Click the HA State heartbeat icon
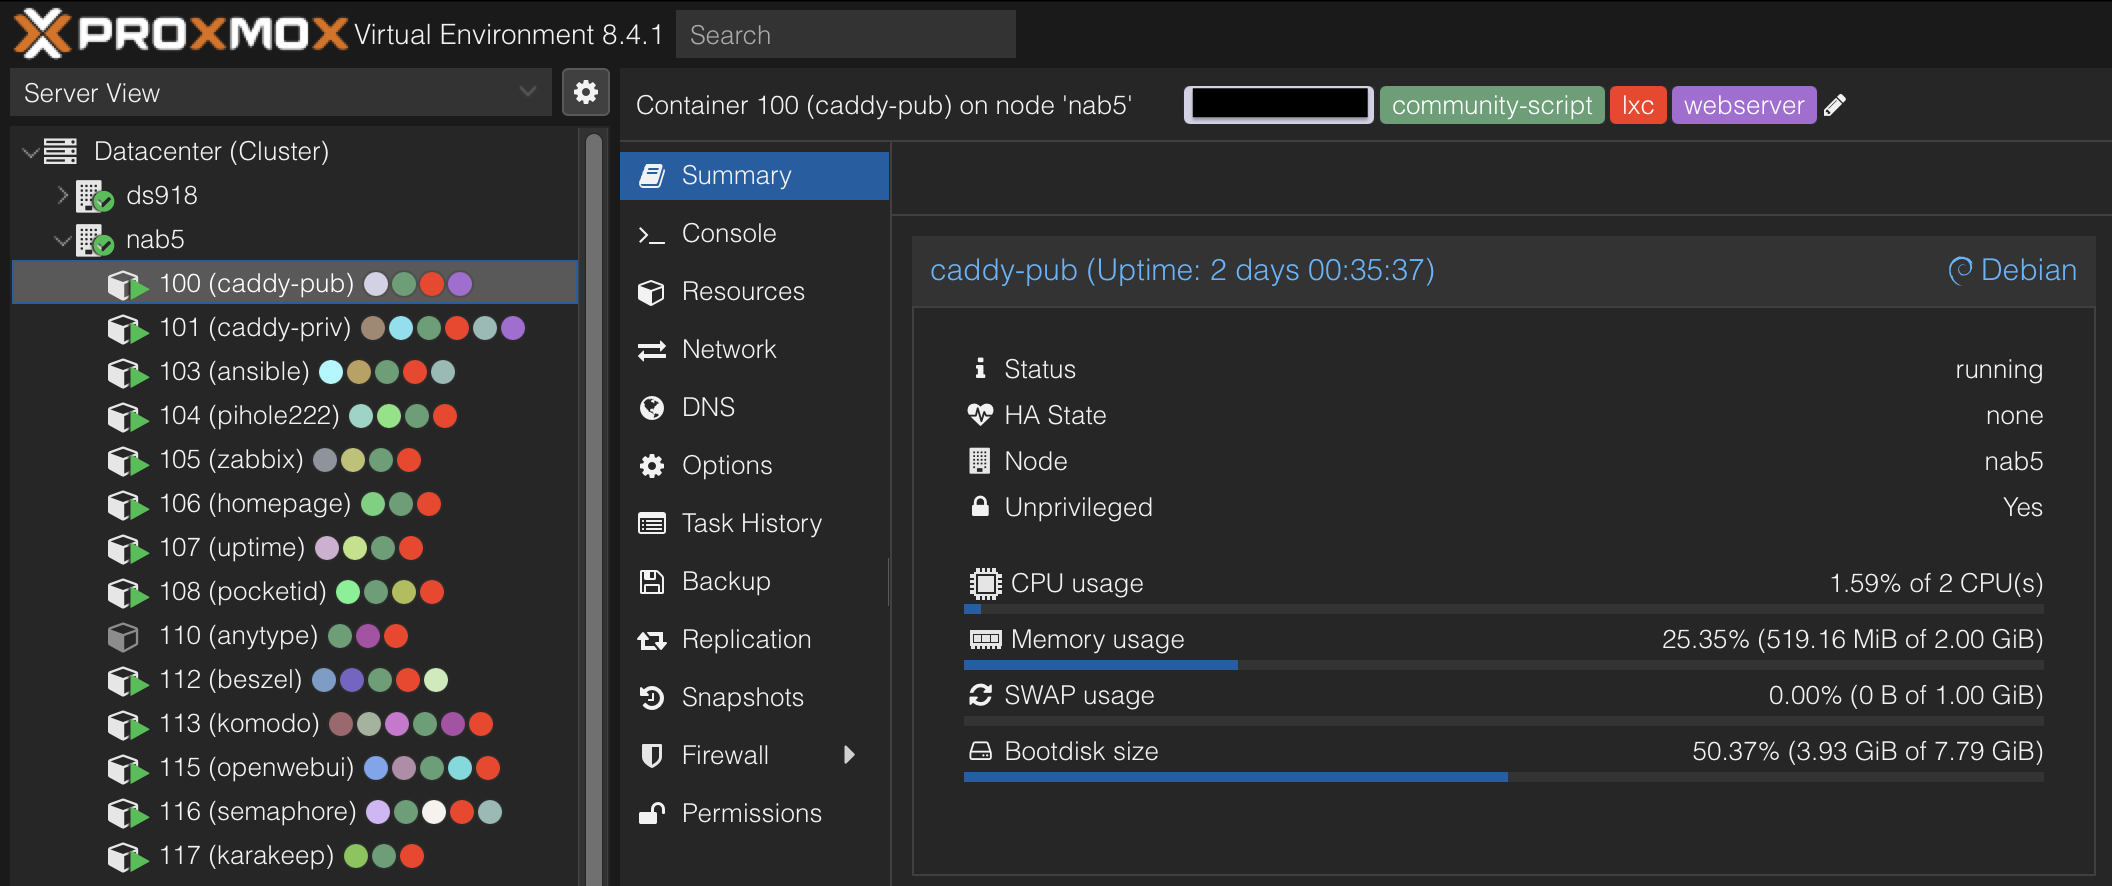The width and height of the screenshot is (2112, 886). click(x=980, y=414)
